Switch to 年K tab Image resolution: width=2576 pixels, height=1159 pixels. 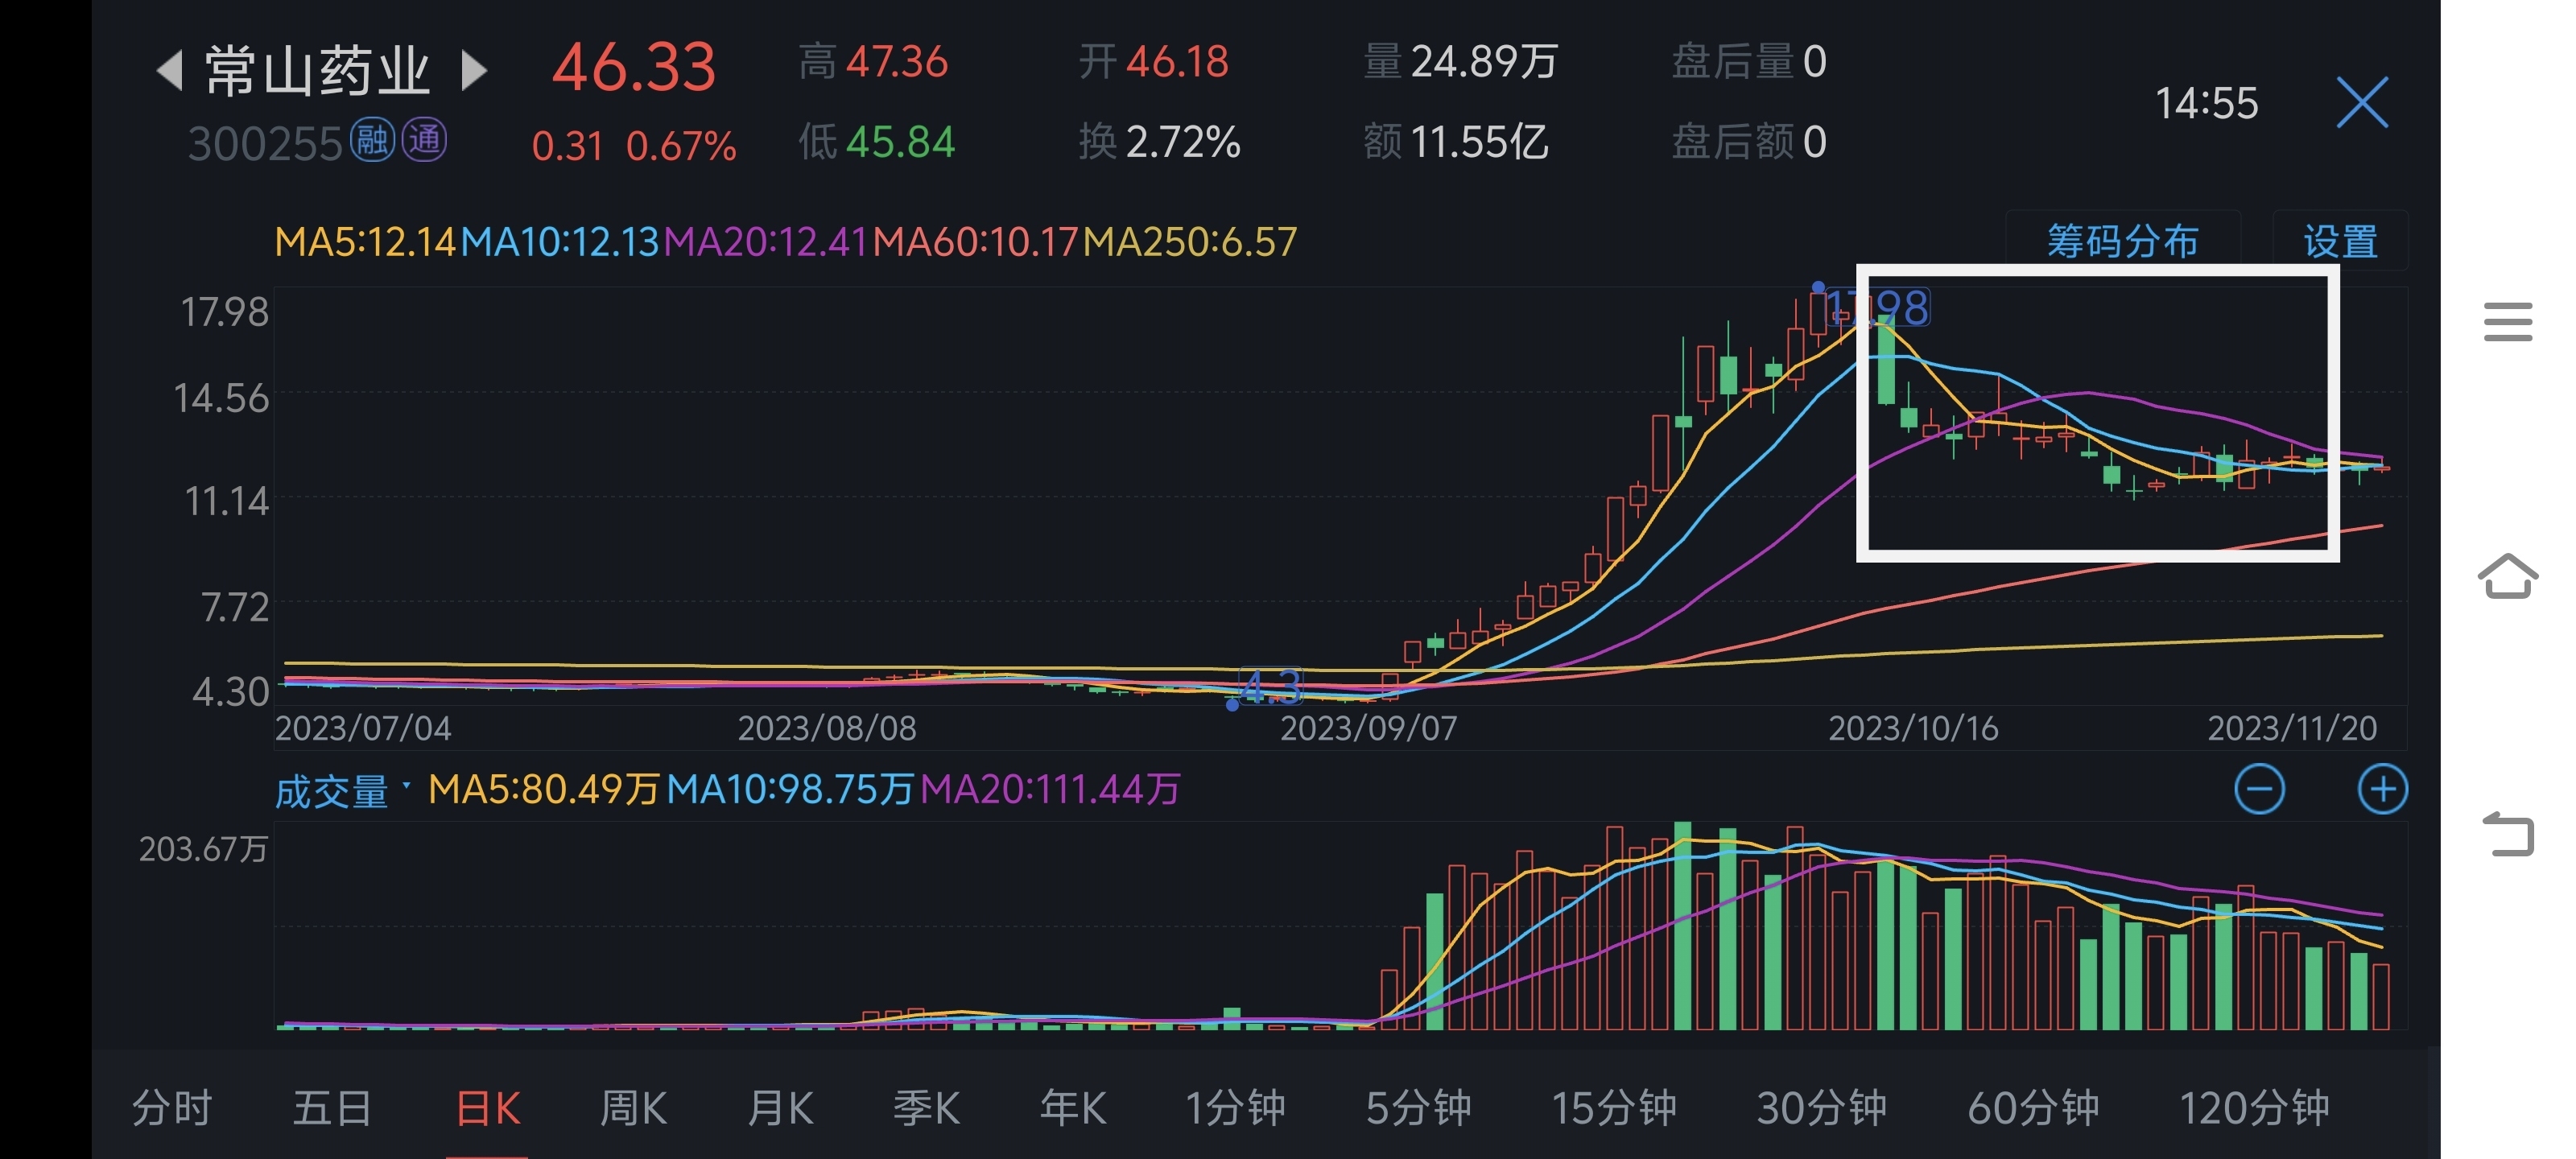pos(1073,1107)
